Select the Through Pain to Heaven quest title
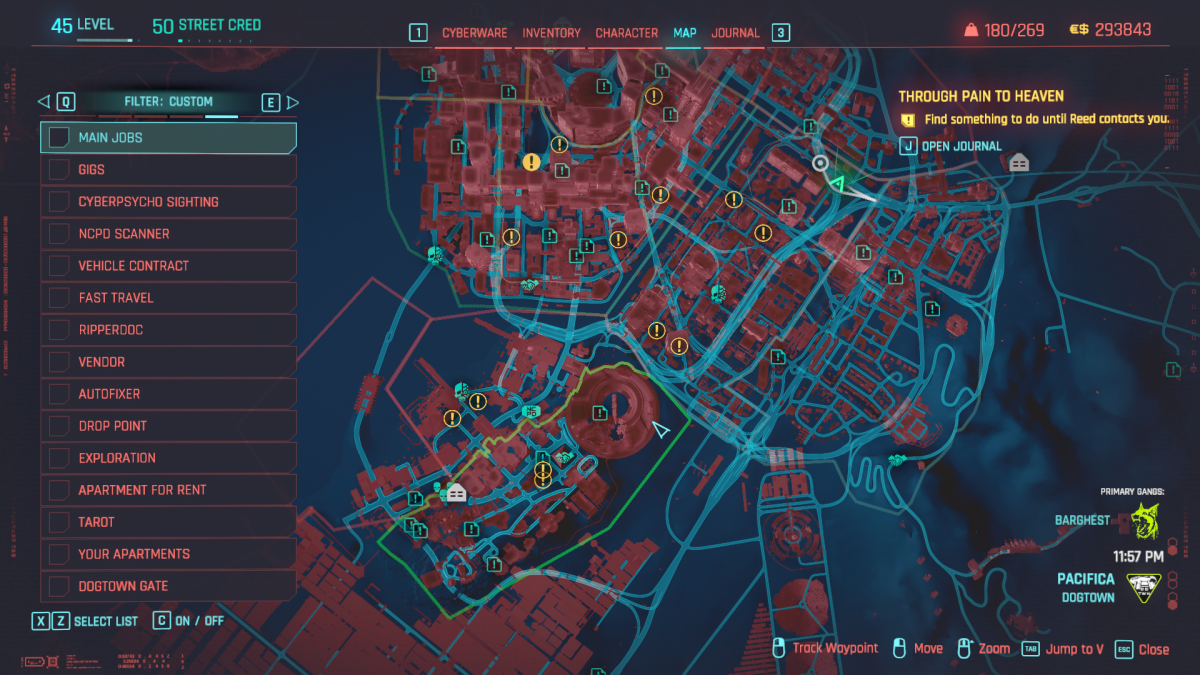1200x675 pixels. tap(980, 96)
